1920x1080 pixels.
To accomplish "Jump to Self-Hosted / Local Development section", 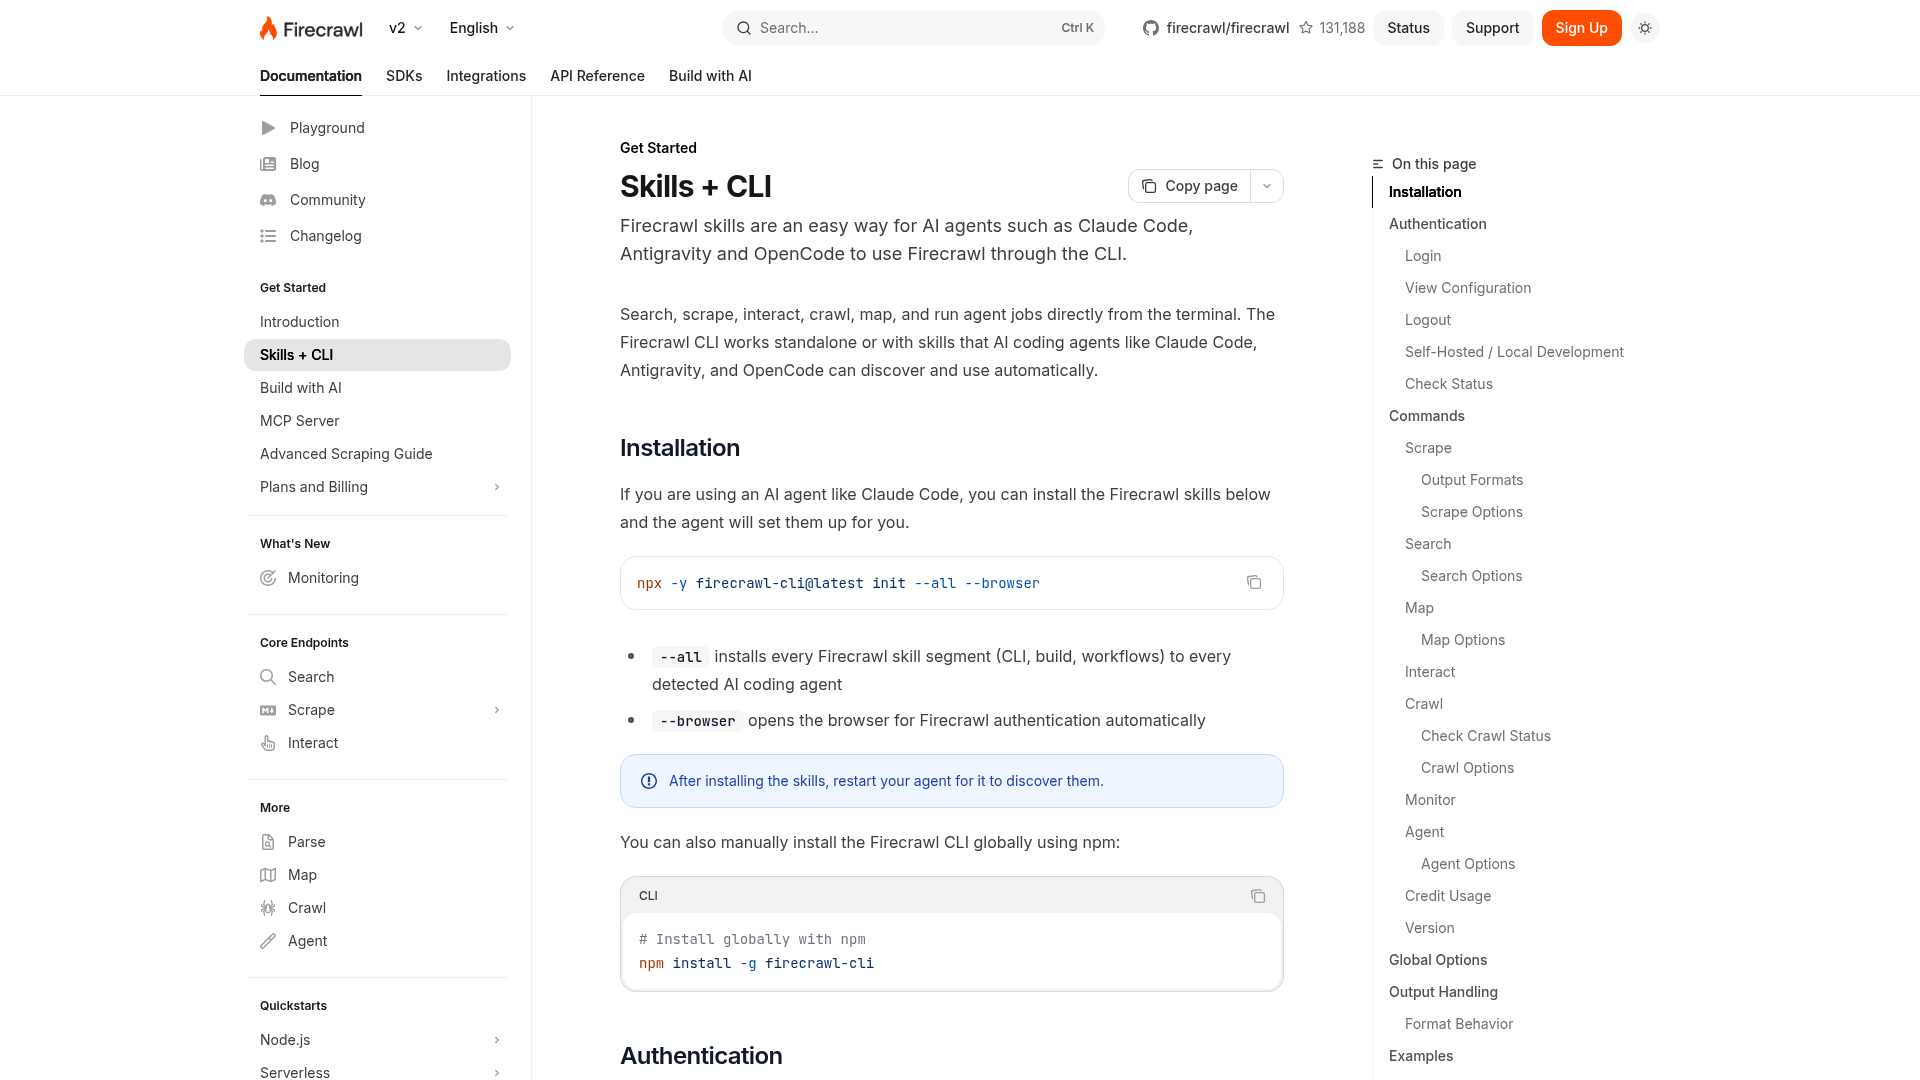I will tap(1514, 352).
